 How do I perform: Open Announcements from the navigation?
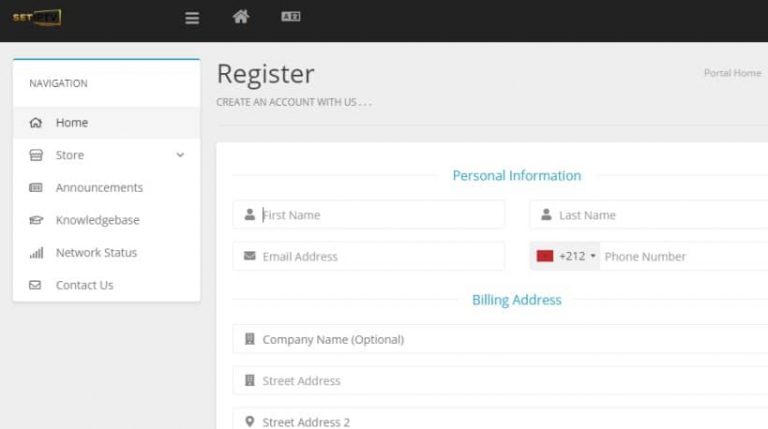99,188
